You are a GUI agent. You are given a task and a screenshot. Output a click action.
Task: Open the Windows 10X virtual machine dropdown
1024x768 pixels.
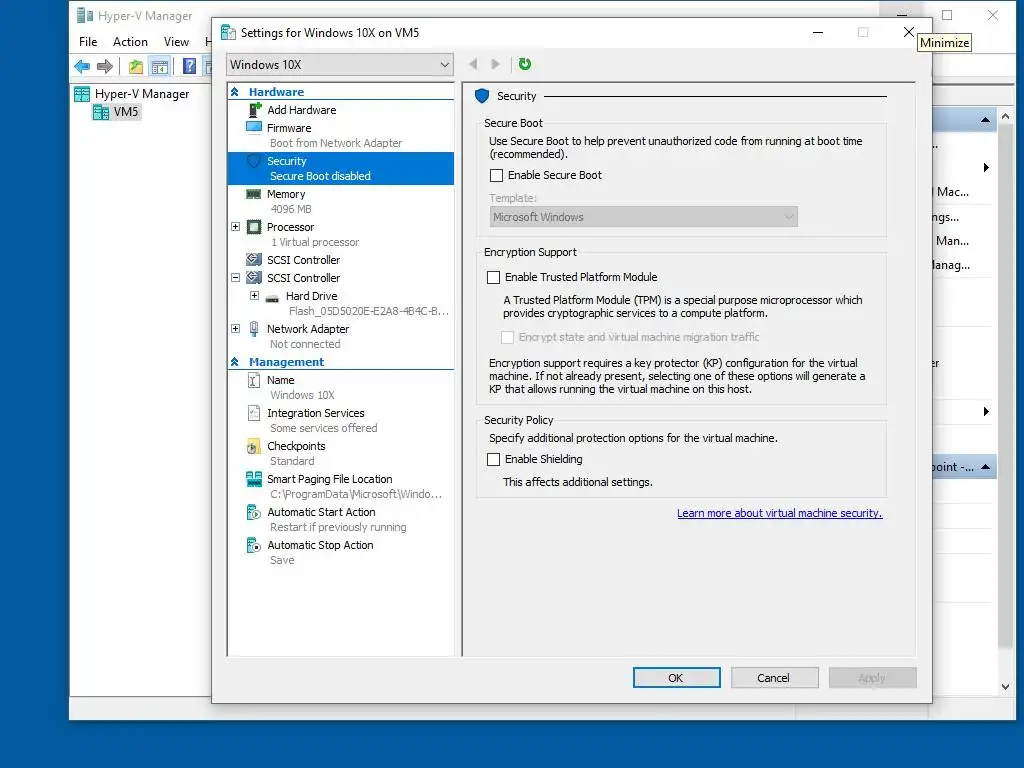tap(340, 65)
